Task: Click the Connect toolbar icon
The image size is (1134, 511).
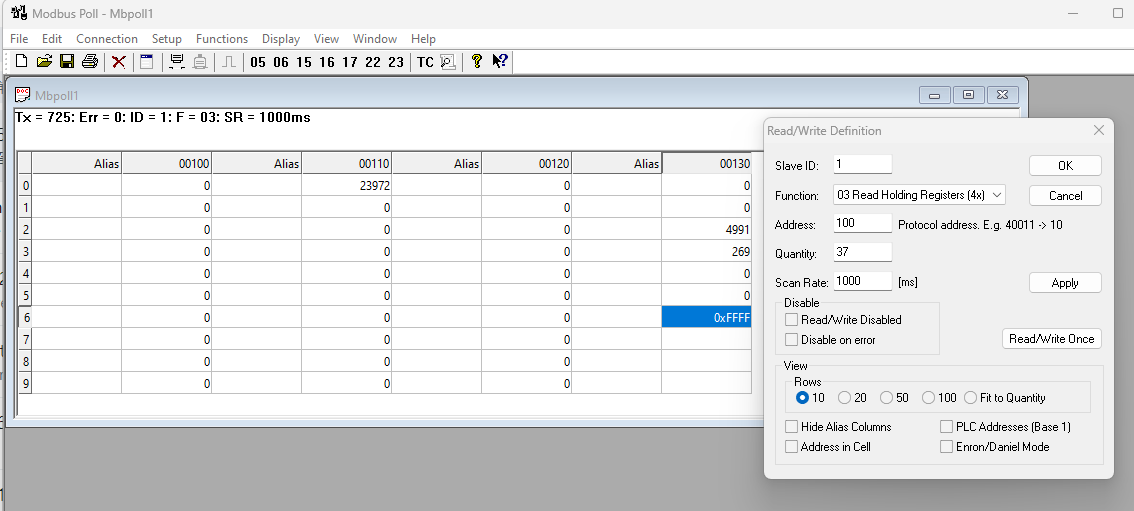Action: (x=177, y=62)
